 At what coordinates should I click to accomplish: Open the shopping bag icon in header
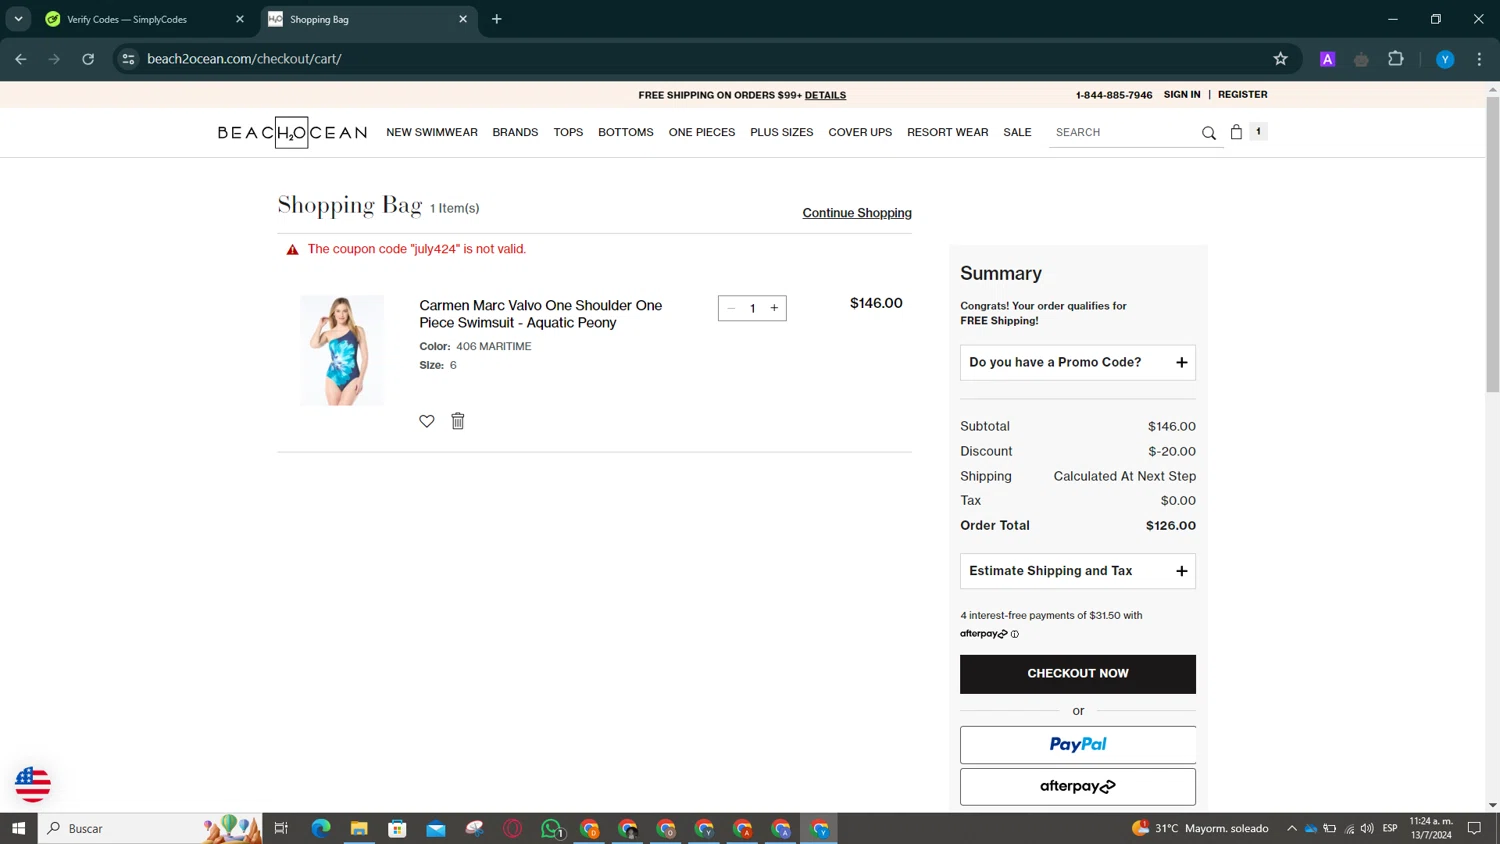(x=1236, y=132)
